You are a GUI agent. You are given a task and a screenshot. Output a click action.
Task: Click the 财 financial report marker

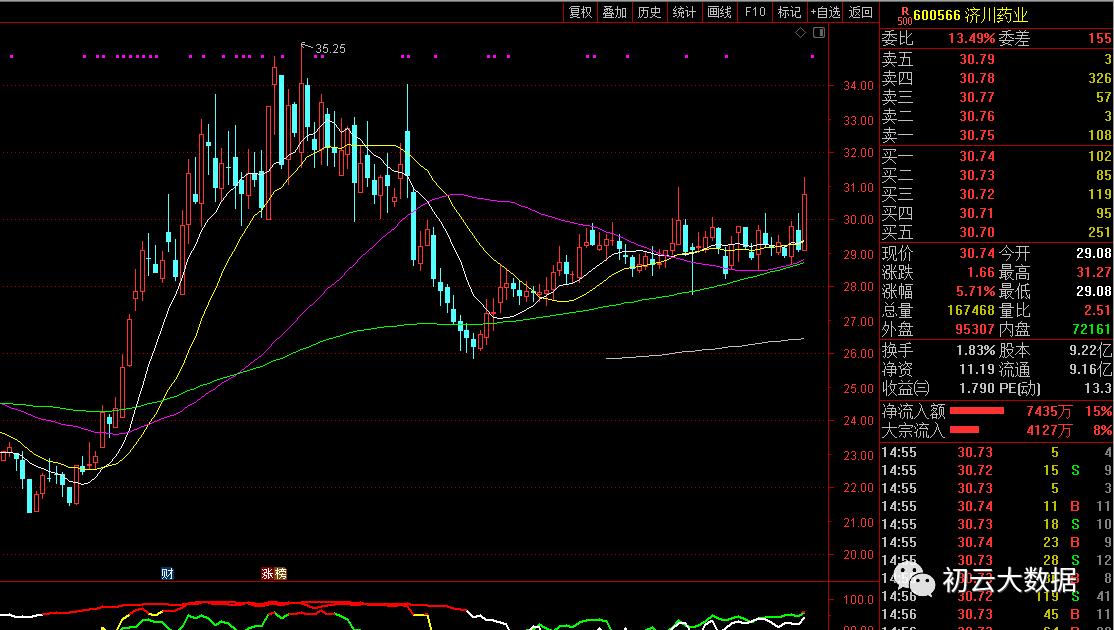coord(168,573)
